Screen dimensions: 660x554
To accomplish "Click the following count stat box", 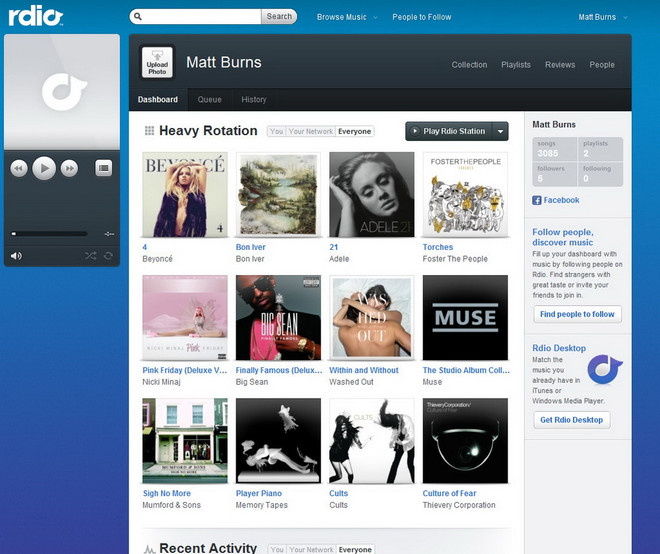I will [600, 174].
